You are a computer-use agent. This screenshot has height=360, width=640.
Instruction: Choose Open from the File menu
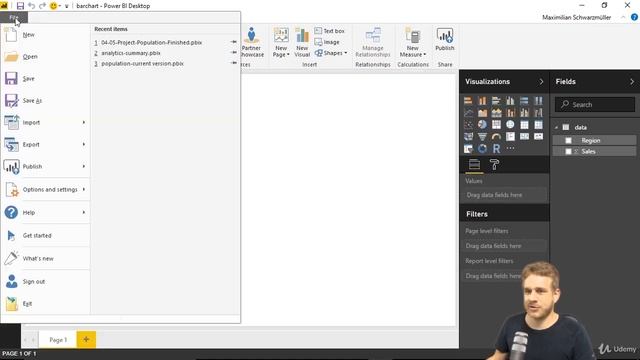click(45, 57)
